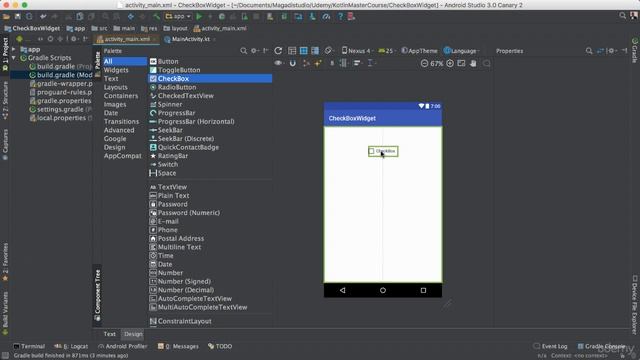Open the Align options icon
The width and height of the screenshot is (640, 360).
pos(358,63)
